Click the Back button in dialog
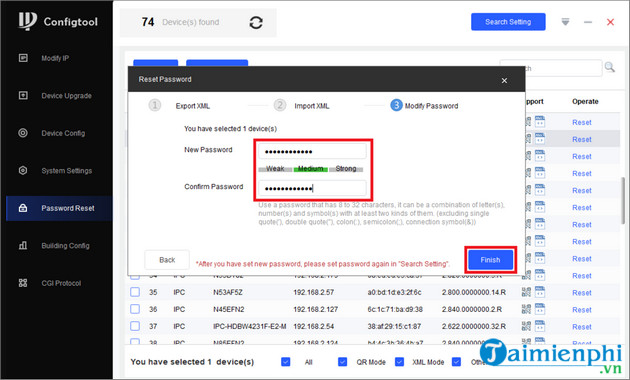Screen dimensions: 630x380 point(167,260)
